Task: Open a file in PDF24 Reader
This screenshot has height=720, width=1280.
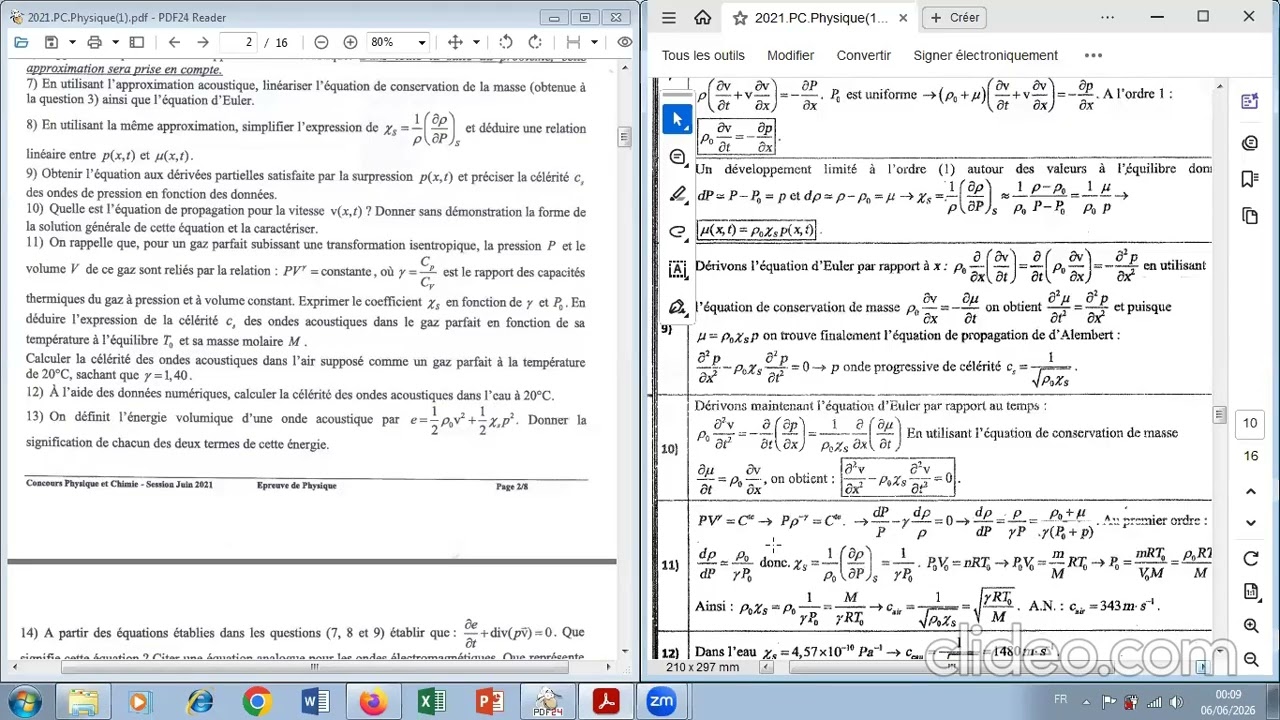Action: pyautogui.click(x=22, y=42)
